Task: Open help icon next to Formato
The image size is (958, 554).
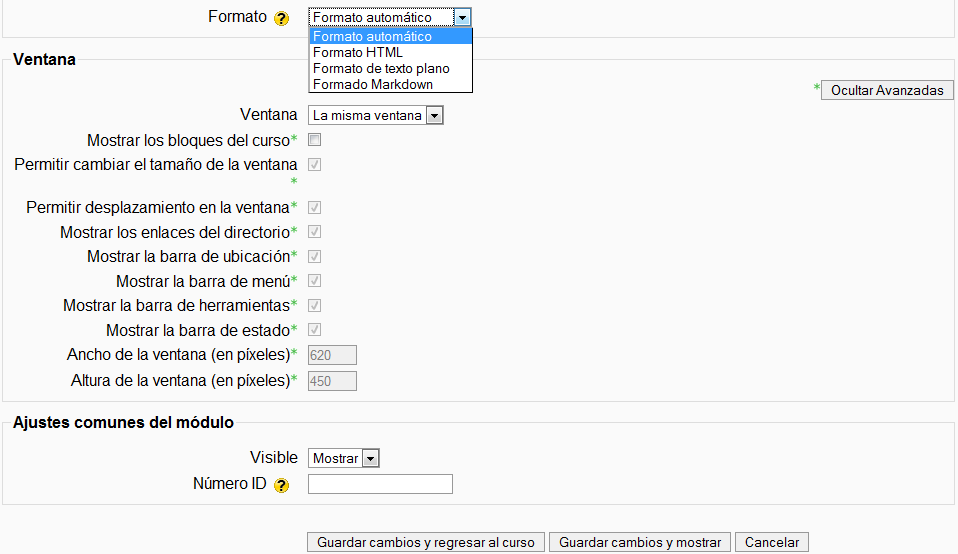Action: click(281, 18)
